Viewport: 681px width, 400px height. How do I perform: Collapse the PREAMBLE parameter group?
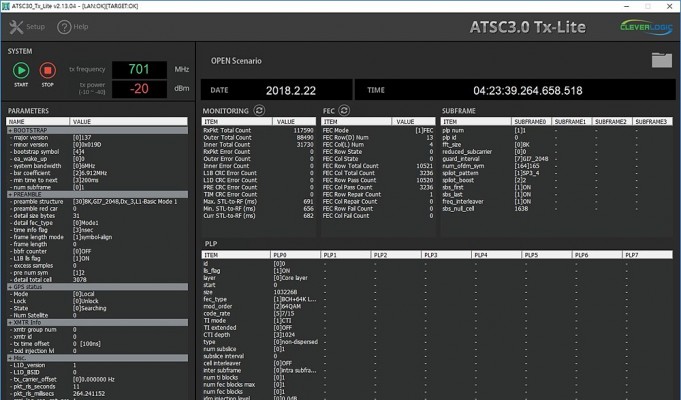97,195
